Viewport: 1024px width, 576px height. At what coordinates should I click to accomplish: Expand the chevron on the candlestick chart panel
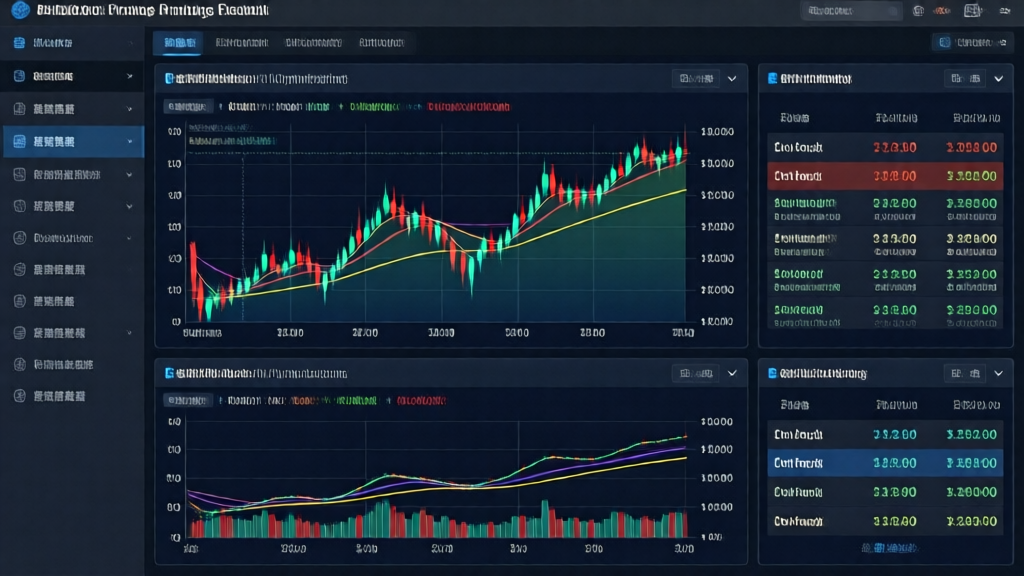click(x=732, y=78)
